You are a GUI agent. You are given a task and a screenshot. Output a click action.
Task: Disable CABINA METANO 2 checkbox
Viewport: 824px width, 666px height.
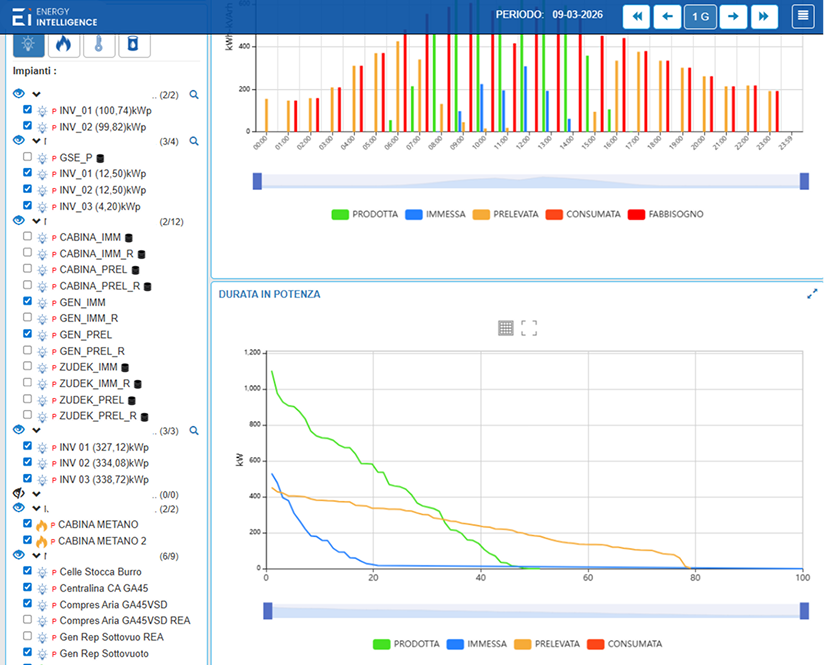point(28,541)
